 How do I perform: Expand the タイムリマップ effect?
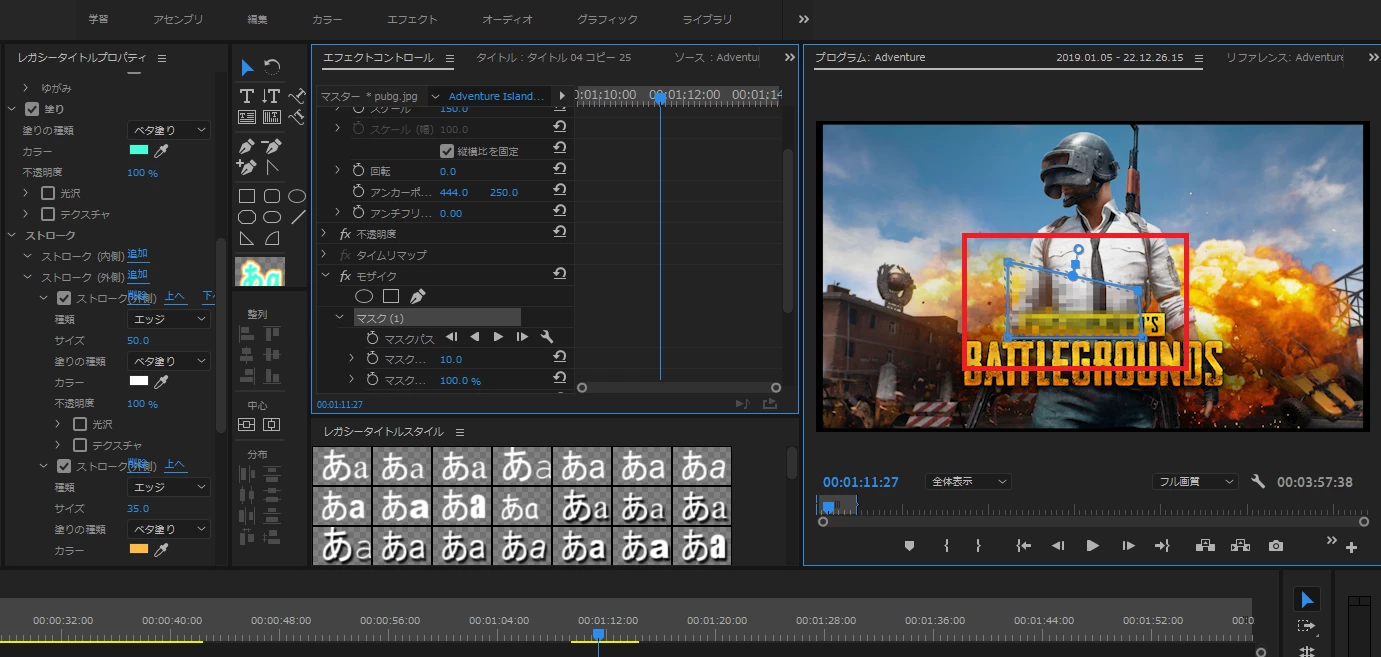[x=324, y=255]
